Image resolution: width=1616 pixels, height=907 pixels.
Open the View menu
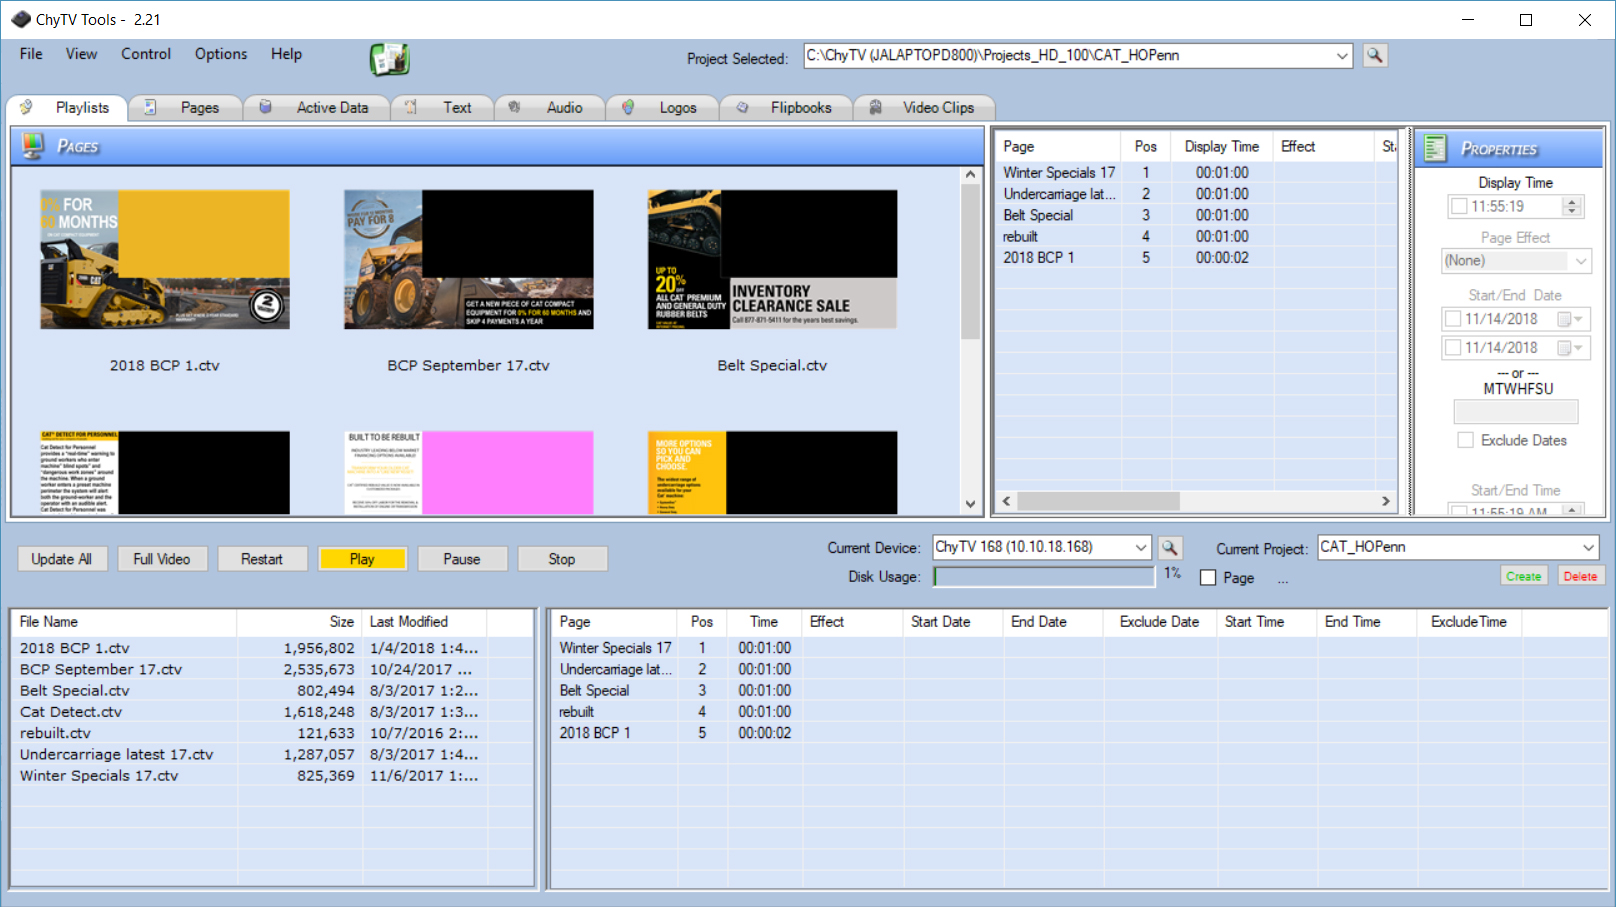[x=82, y=54]
